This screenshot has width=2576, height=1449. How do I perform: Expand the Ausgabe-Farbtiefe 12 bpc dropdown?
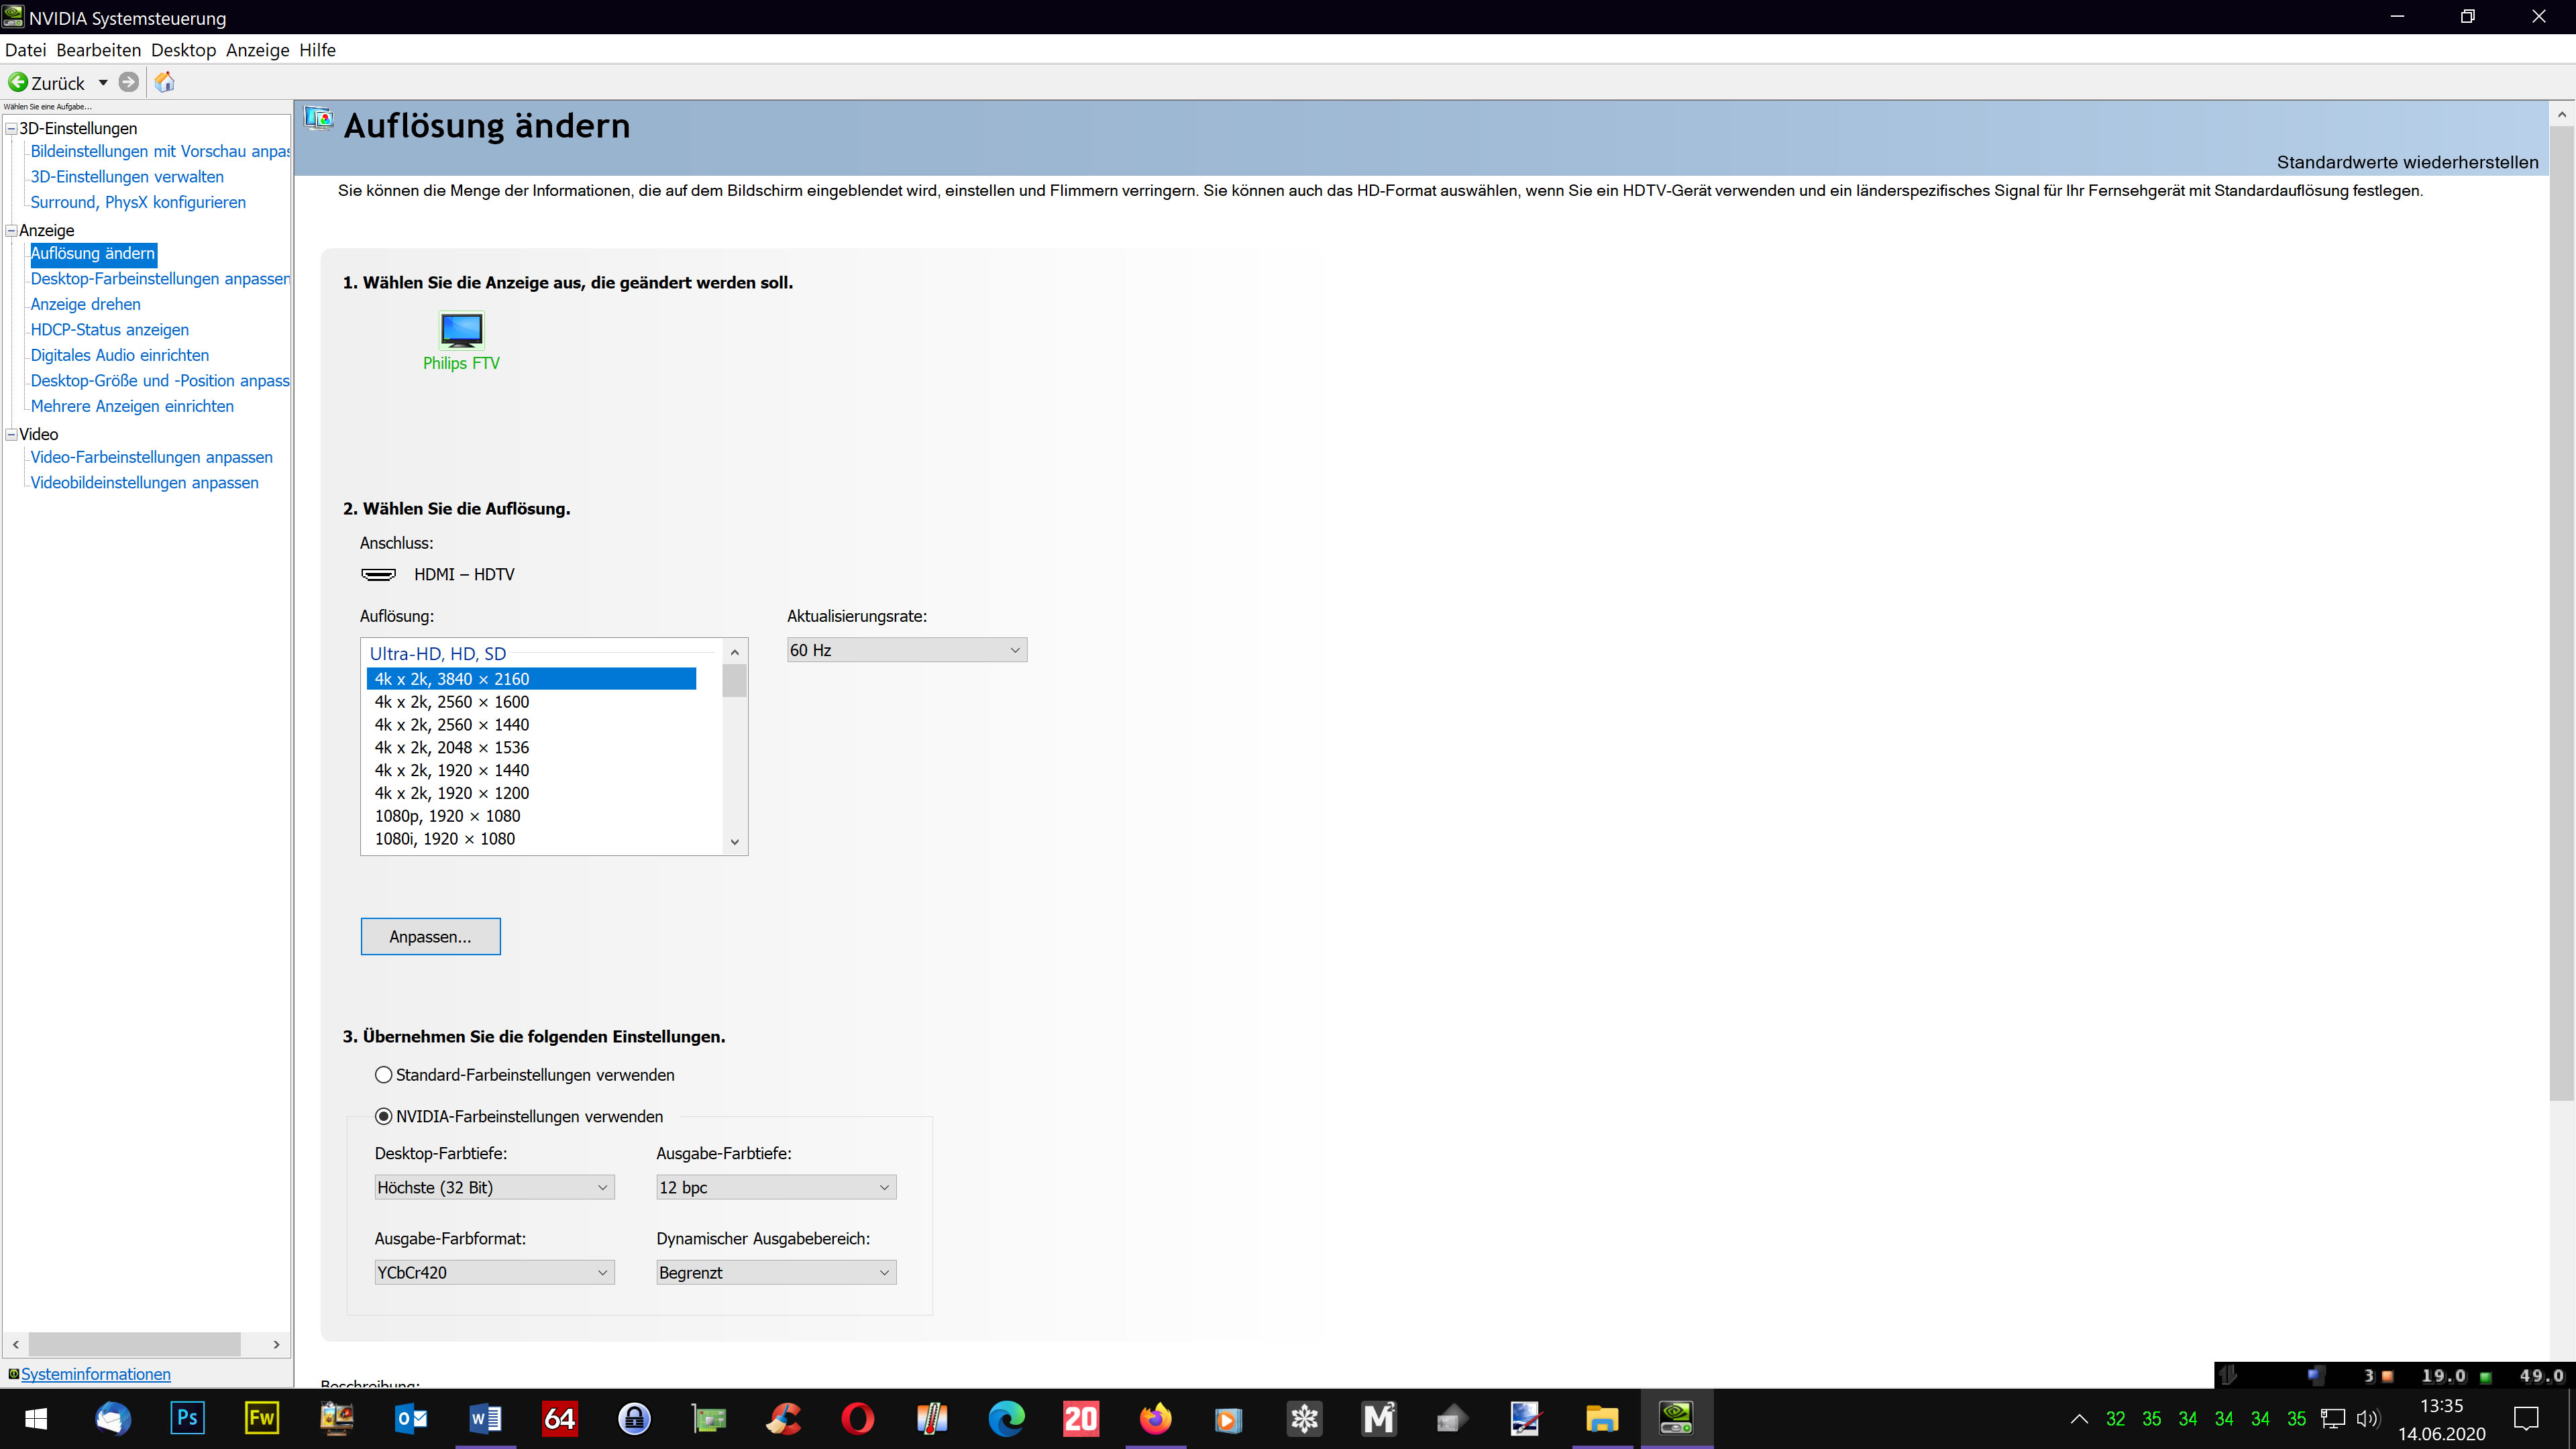(x=775, y=1187)
